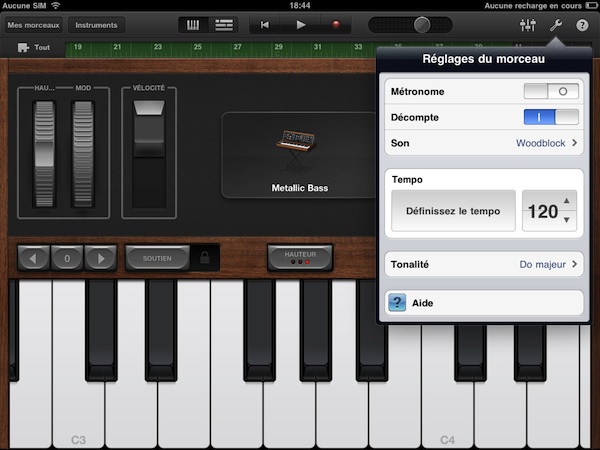This screenshot has width=600, height=450.
Task: Toggle the Métronome switch
Action: pyautogui.click(x=551, y=91)
